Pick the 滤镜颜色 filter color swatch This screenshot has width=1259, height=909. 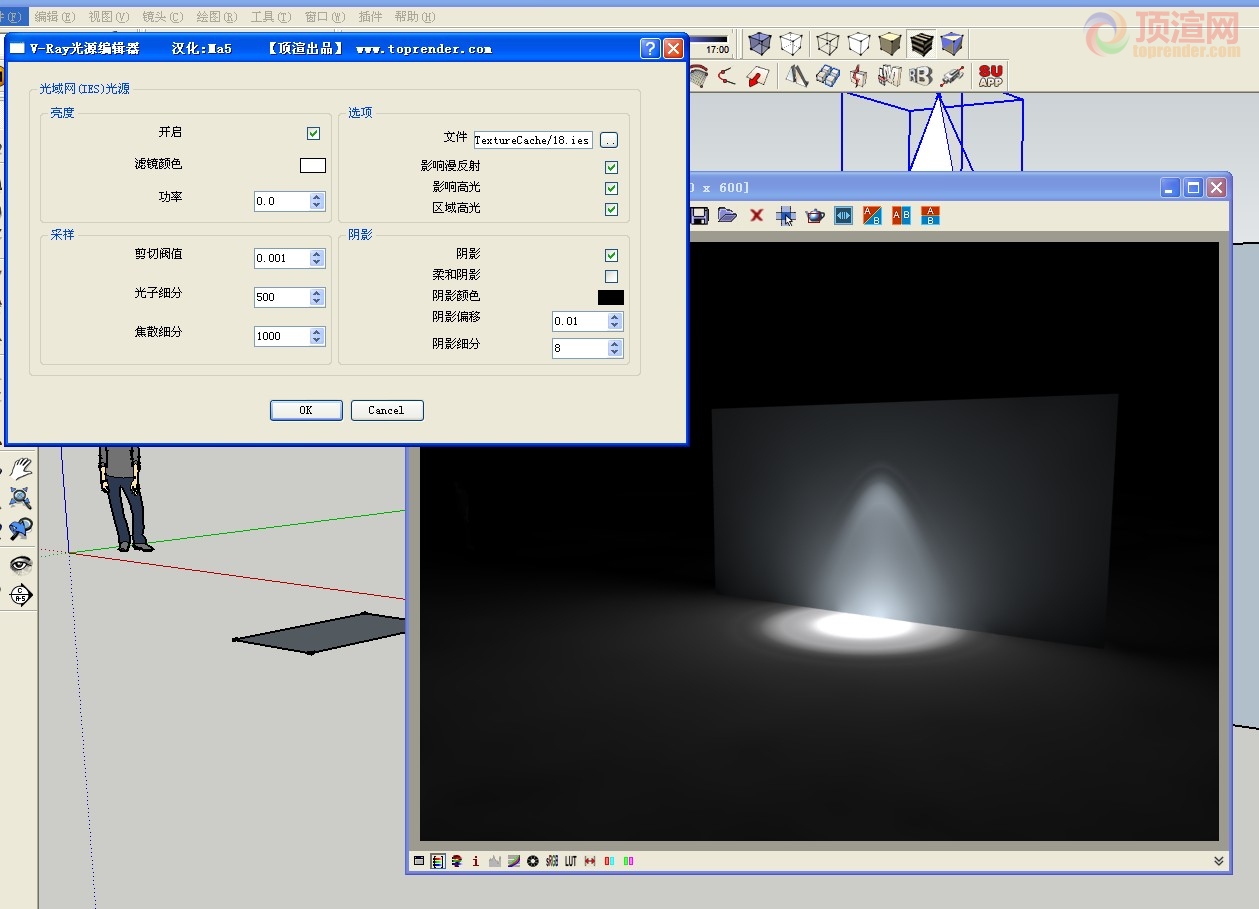tap(313, 166)
